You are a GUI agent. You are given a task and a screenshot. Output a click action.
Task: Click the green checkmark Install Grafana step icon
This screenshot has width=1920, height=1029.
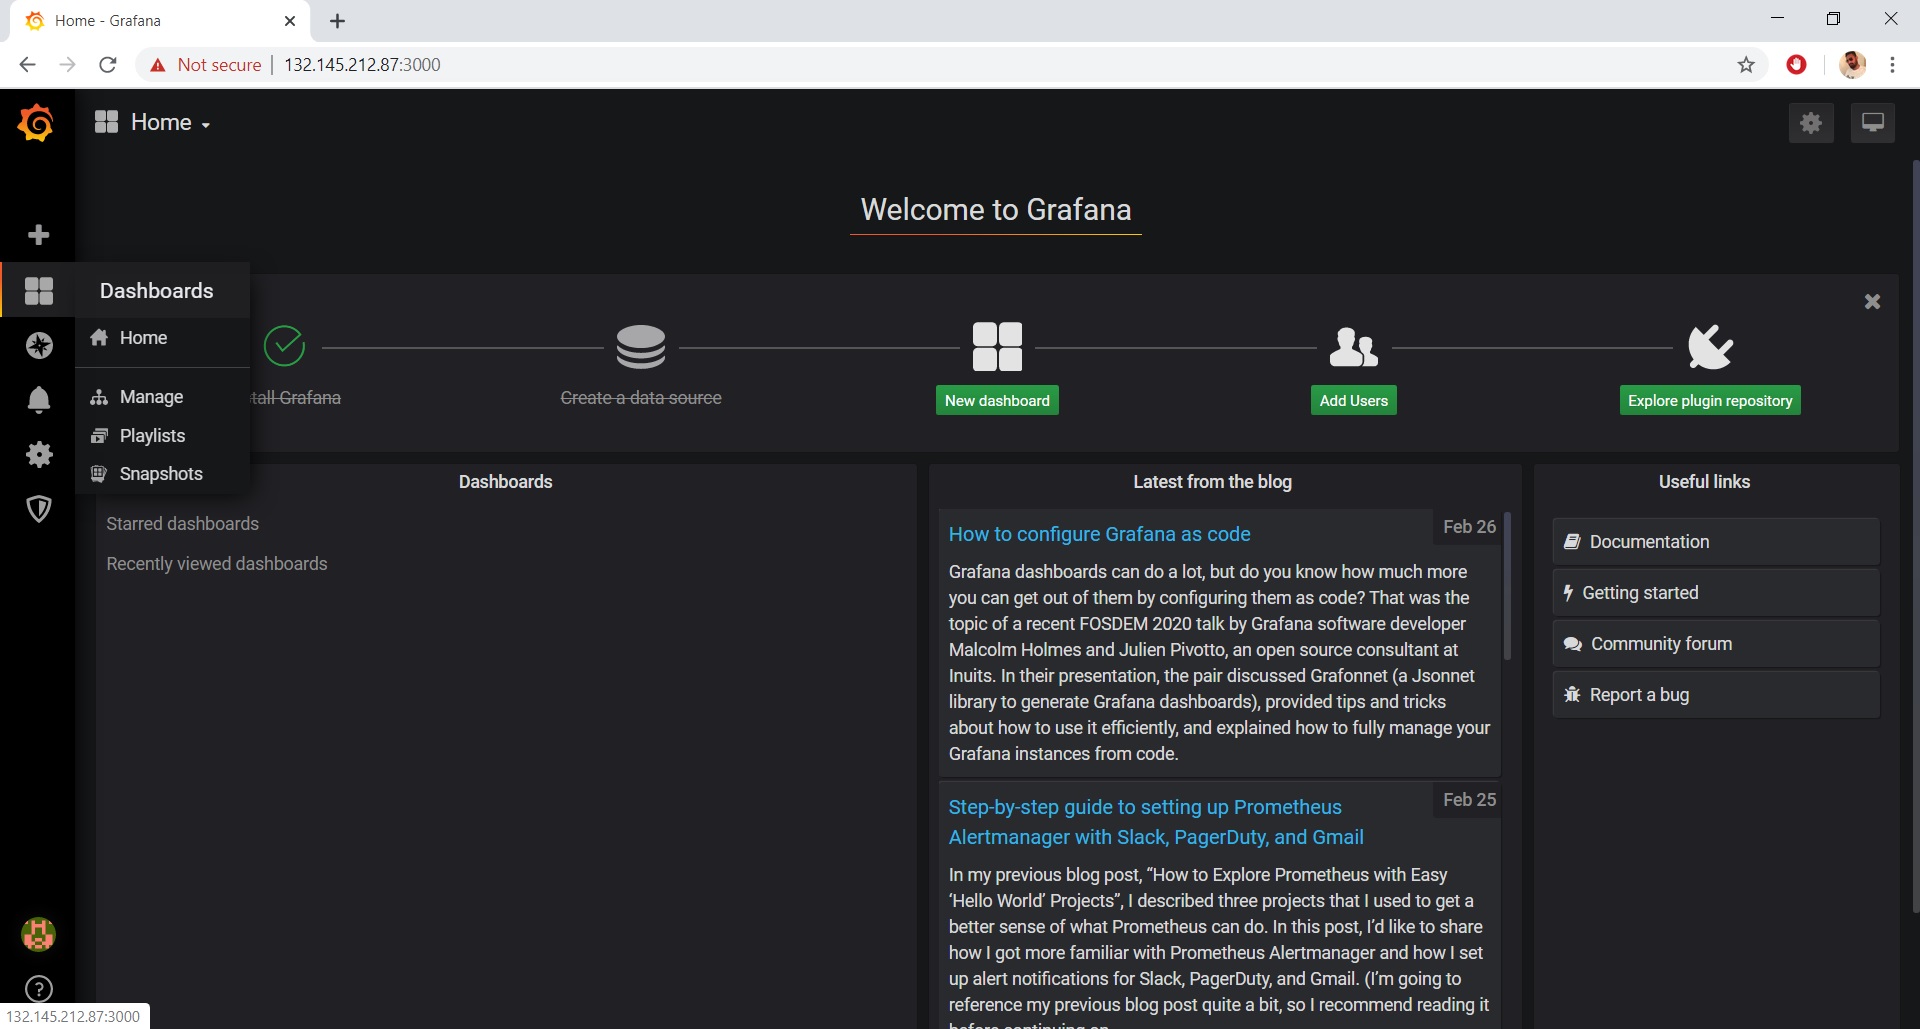[x=285, y=346]
